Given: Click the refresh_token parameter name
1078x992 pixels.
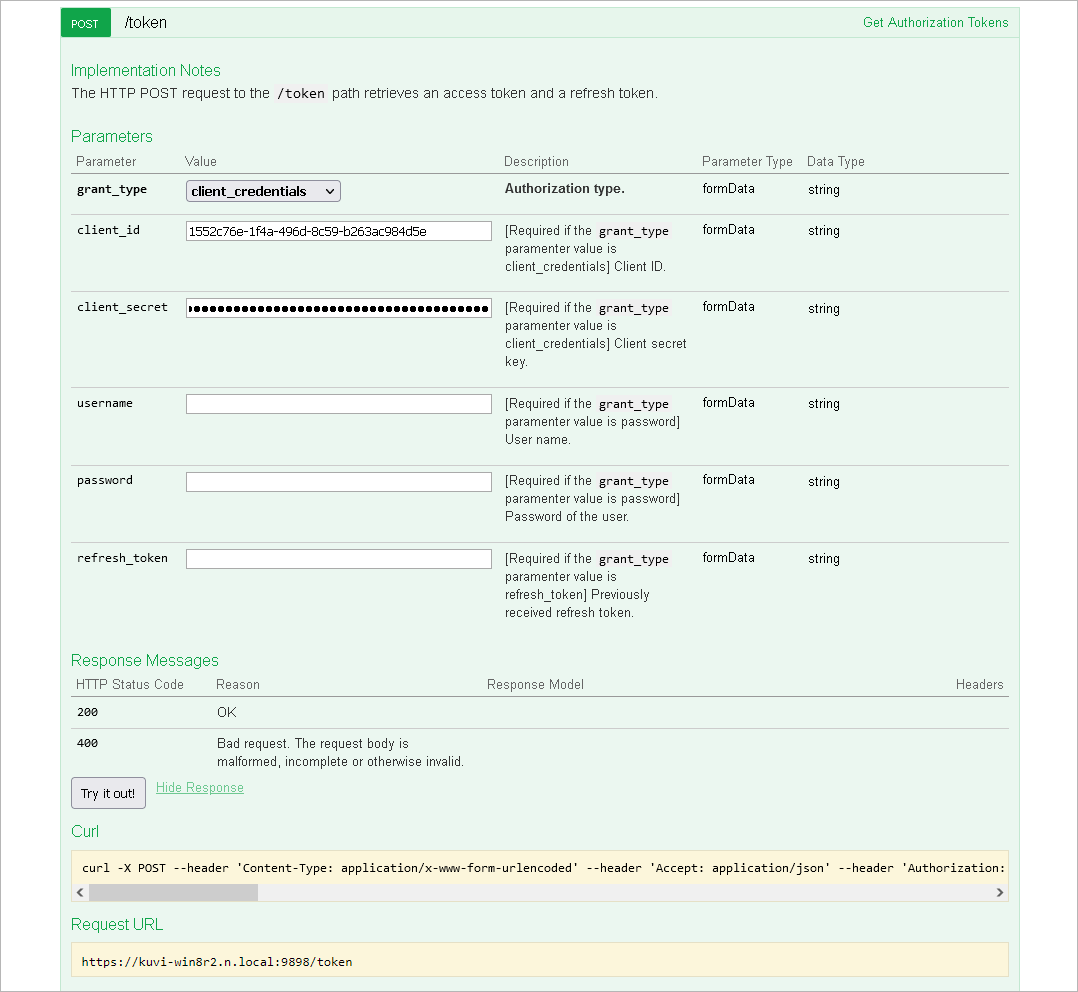Looking at the screenshot, I should pyautogui.click(x=122, y=558).
